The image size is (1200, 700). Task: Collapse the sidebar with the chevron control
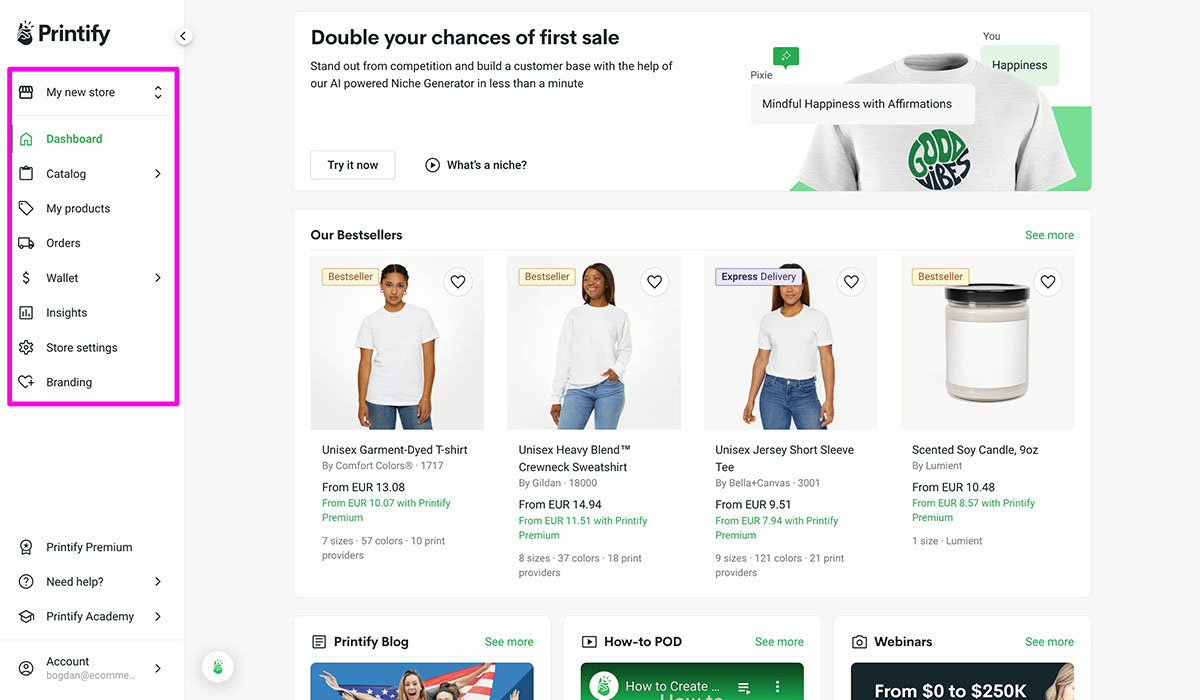coord(183,34)
